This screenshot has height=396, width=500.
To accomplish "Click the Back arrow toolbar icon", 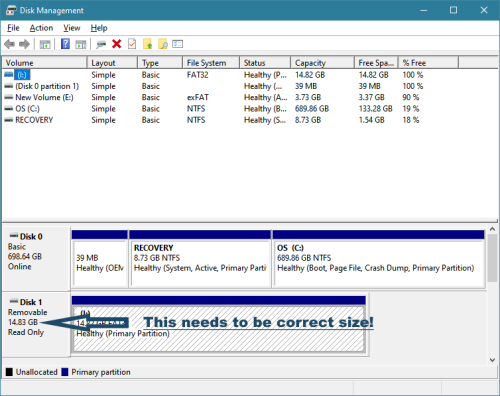I will [x=9, y=44].
